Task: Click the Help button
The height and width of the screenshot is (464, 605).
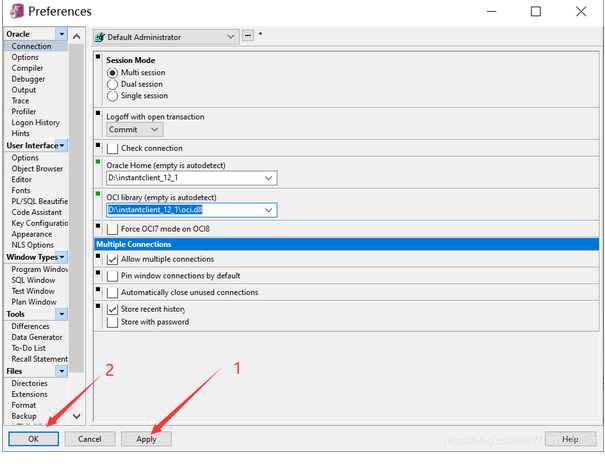Action: point(570,439)
